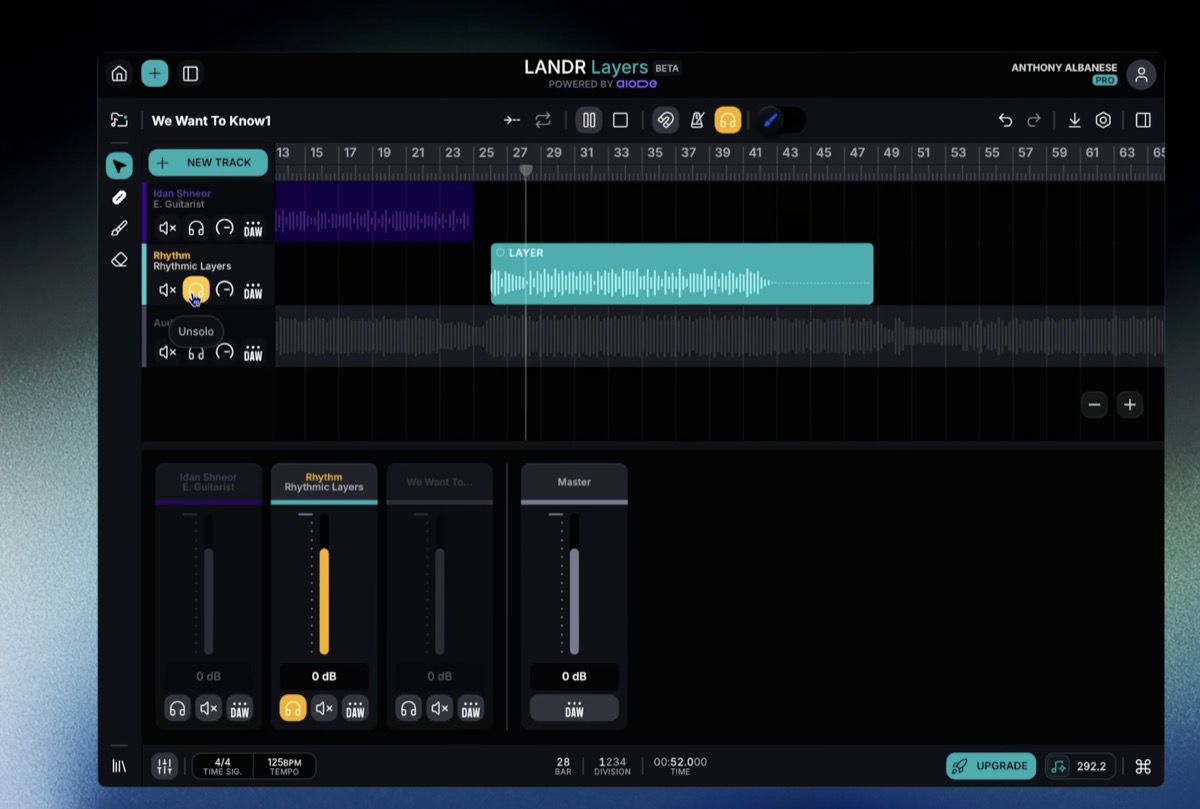Select the pointer tool
This screenshot has height=809, width=1200.
pyautogui.click(x=119, y=166)
